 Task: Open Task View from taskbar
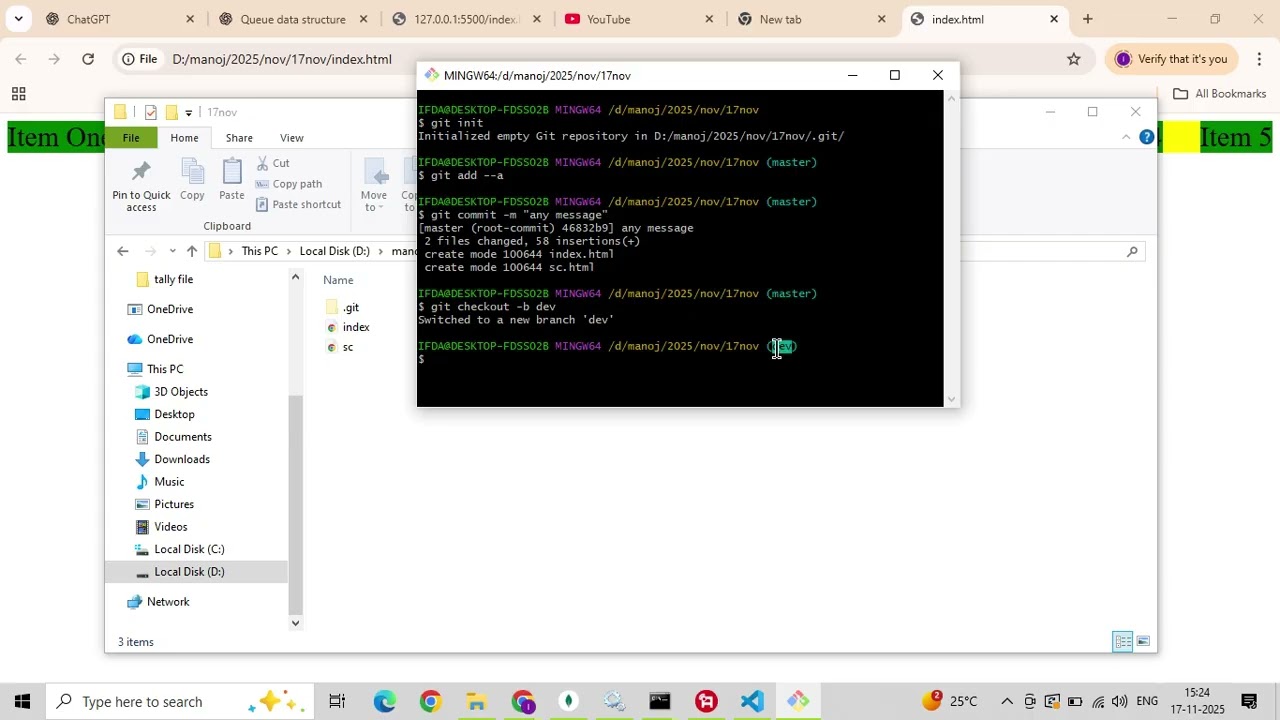point(337,701)
